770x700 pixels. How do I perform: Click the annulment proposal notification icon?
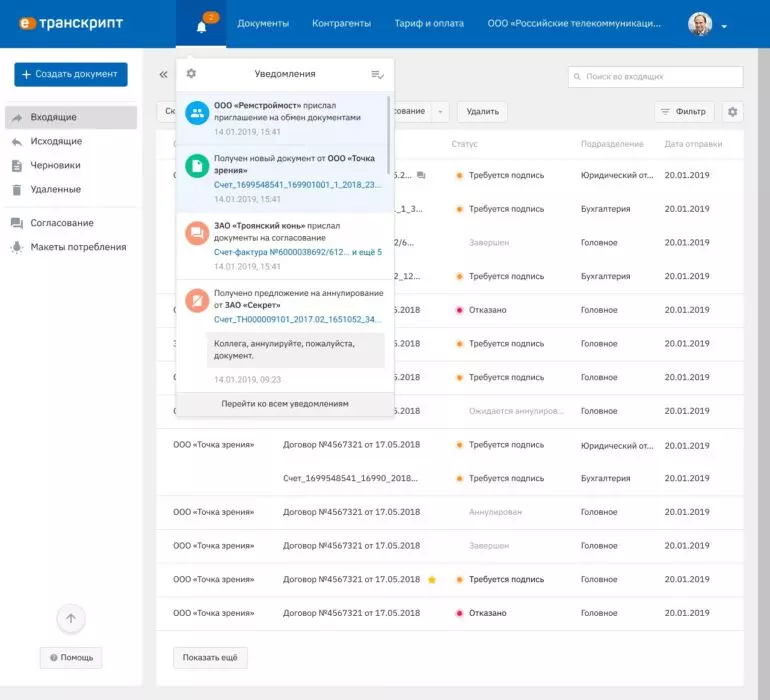coord(197,301)
